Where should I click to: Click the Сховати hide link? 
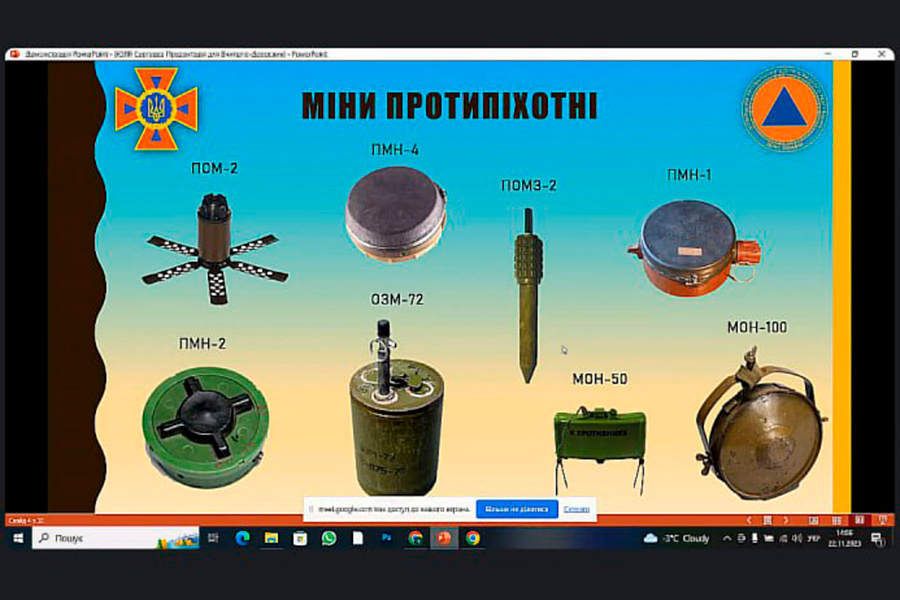(576, 509)
